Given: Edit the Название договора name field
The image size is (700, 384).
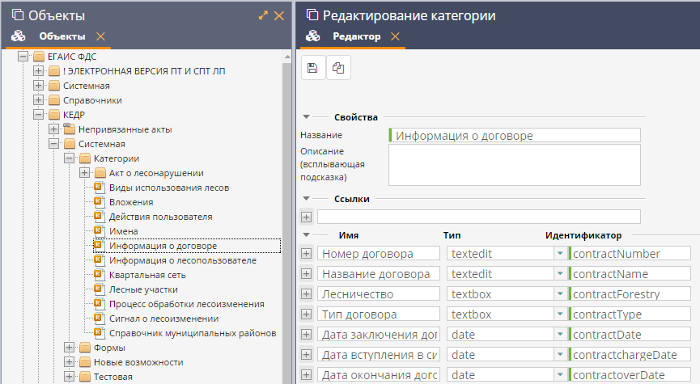Looking at the screenshot, I should tap(379, 274).
